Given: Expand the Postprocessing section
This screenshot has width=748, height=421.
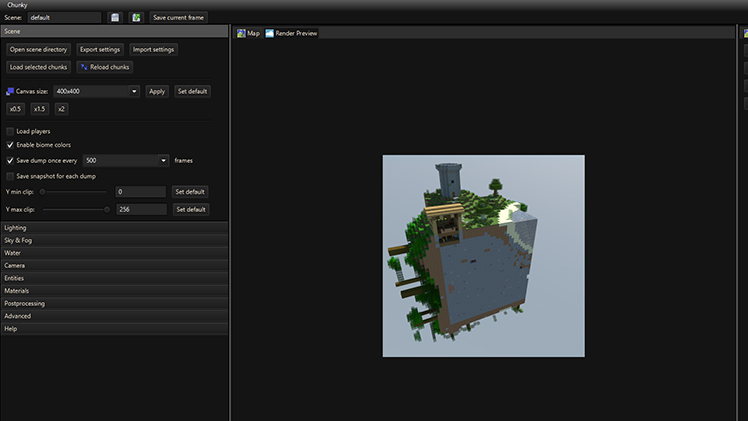Looking at the screenshot, I should click(114, 303).
